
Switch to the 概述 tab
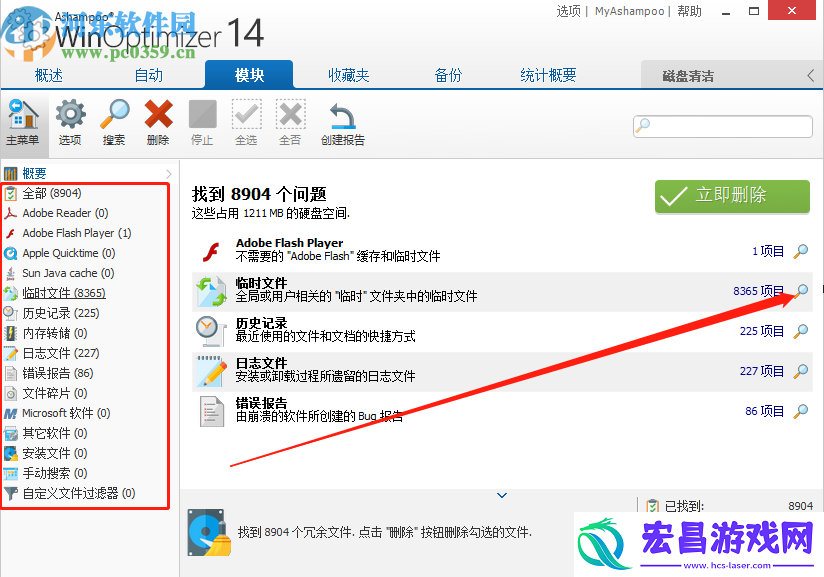click(49, 75)
